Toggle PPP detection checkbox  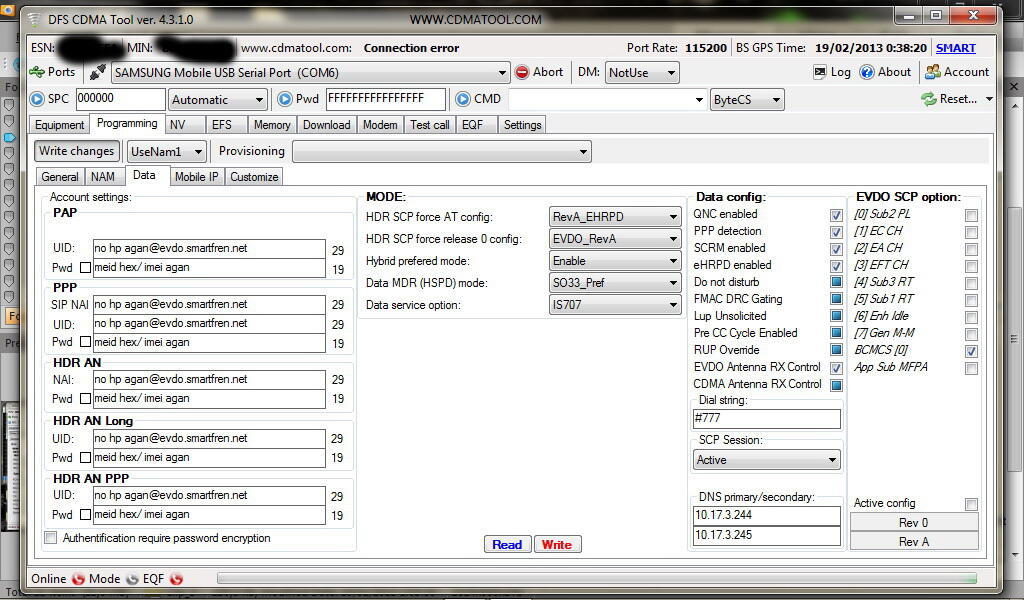836,232
